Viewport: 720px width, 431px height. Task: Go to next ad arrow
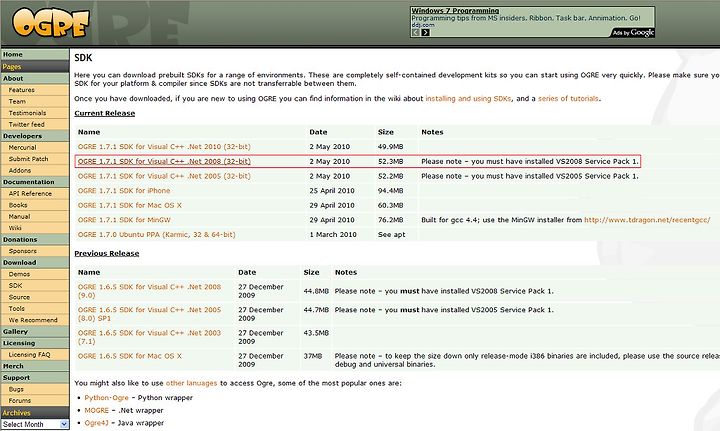tap(425, 33)
